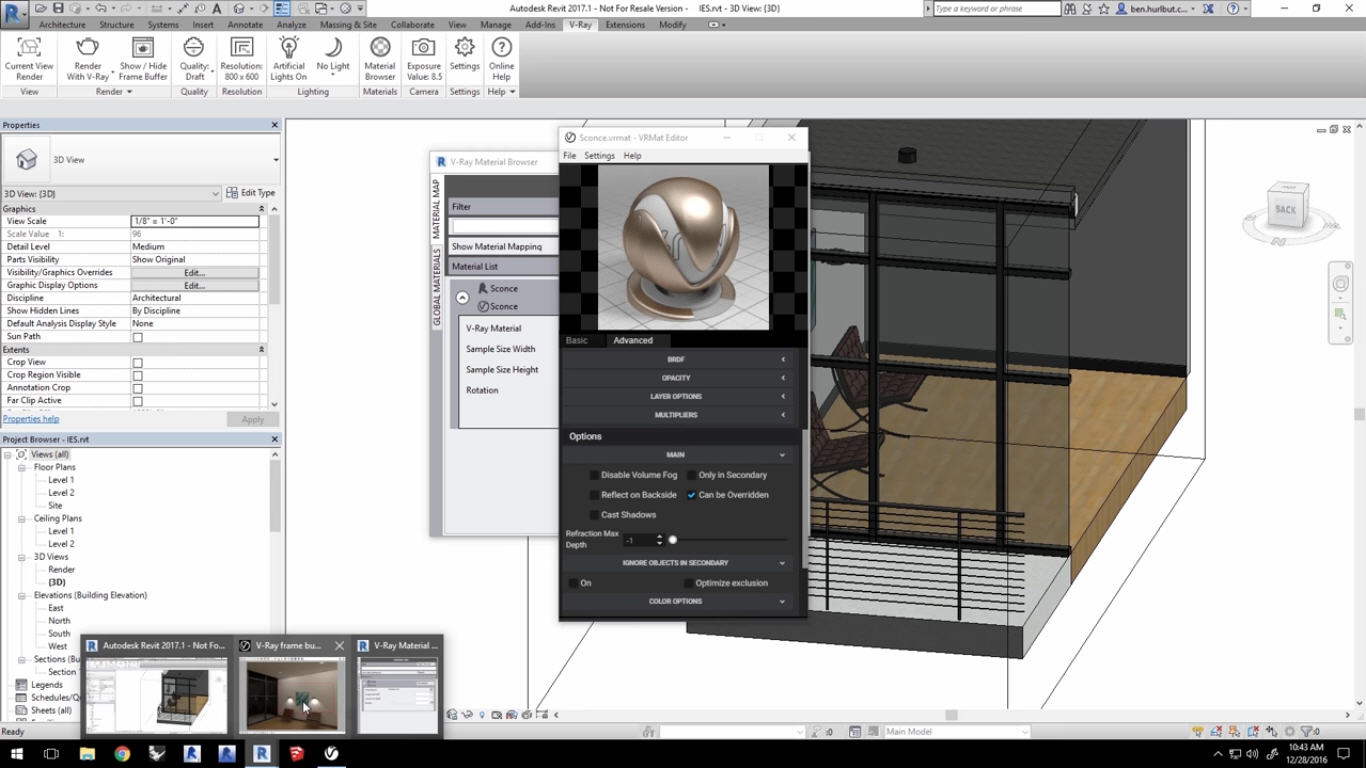Expand the MULTIPLIERS section
Screen dimensions: 1366x768
pos(676,415)
